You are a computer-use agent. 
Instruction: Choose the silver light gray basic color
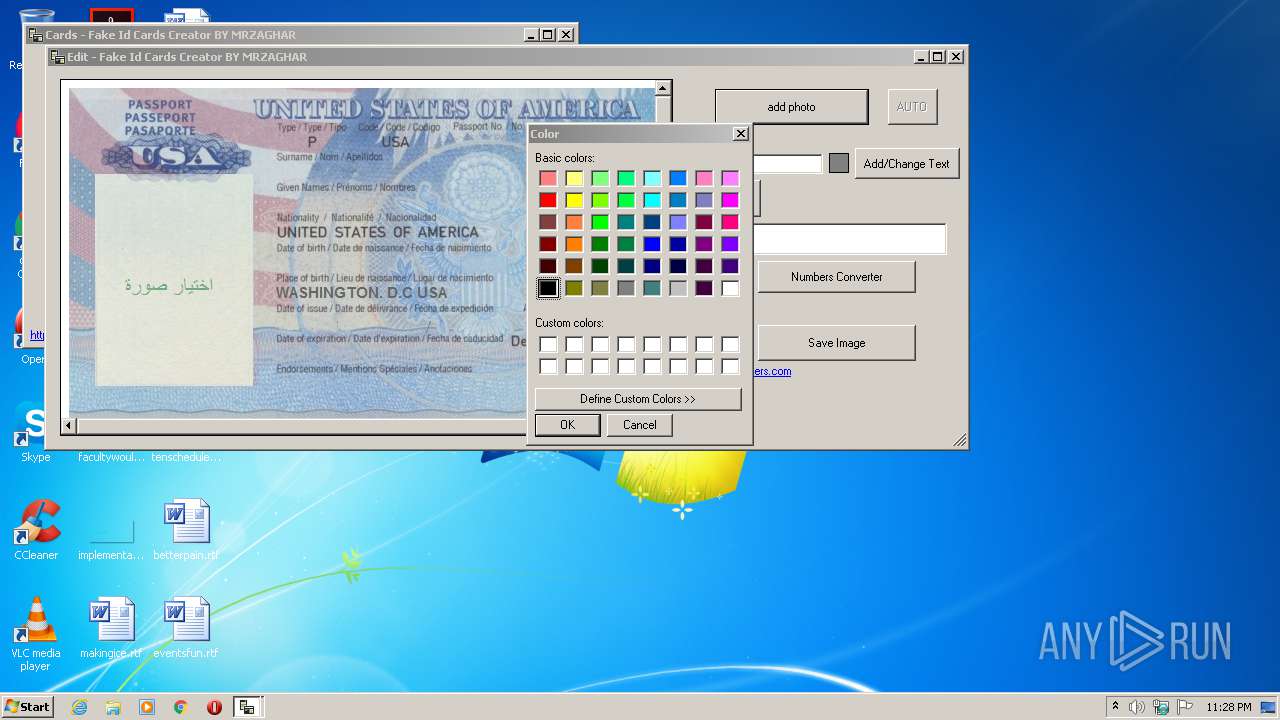(678, 288)
